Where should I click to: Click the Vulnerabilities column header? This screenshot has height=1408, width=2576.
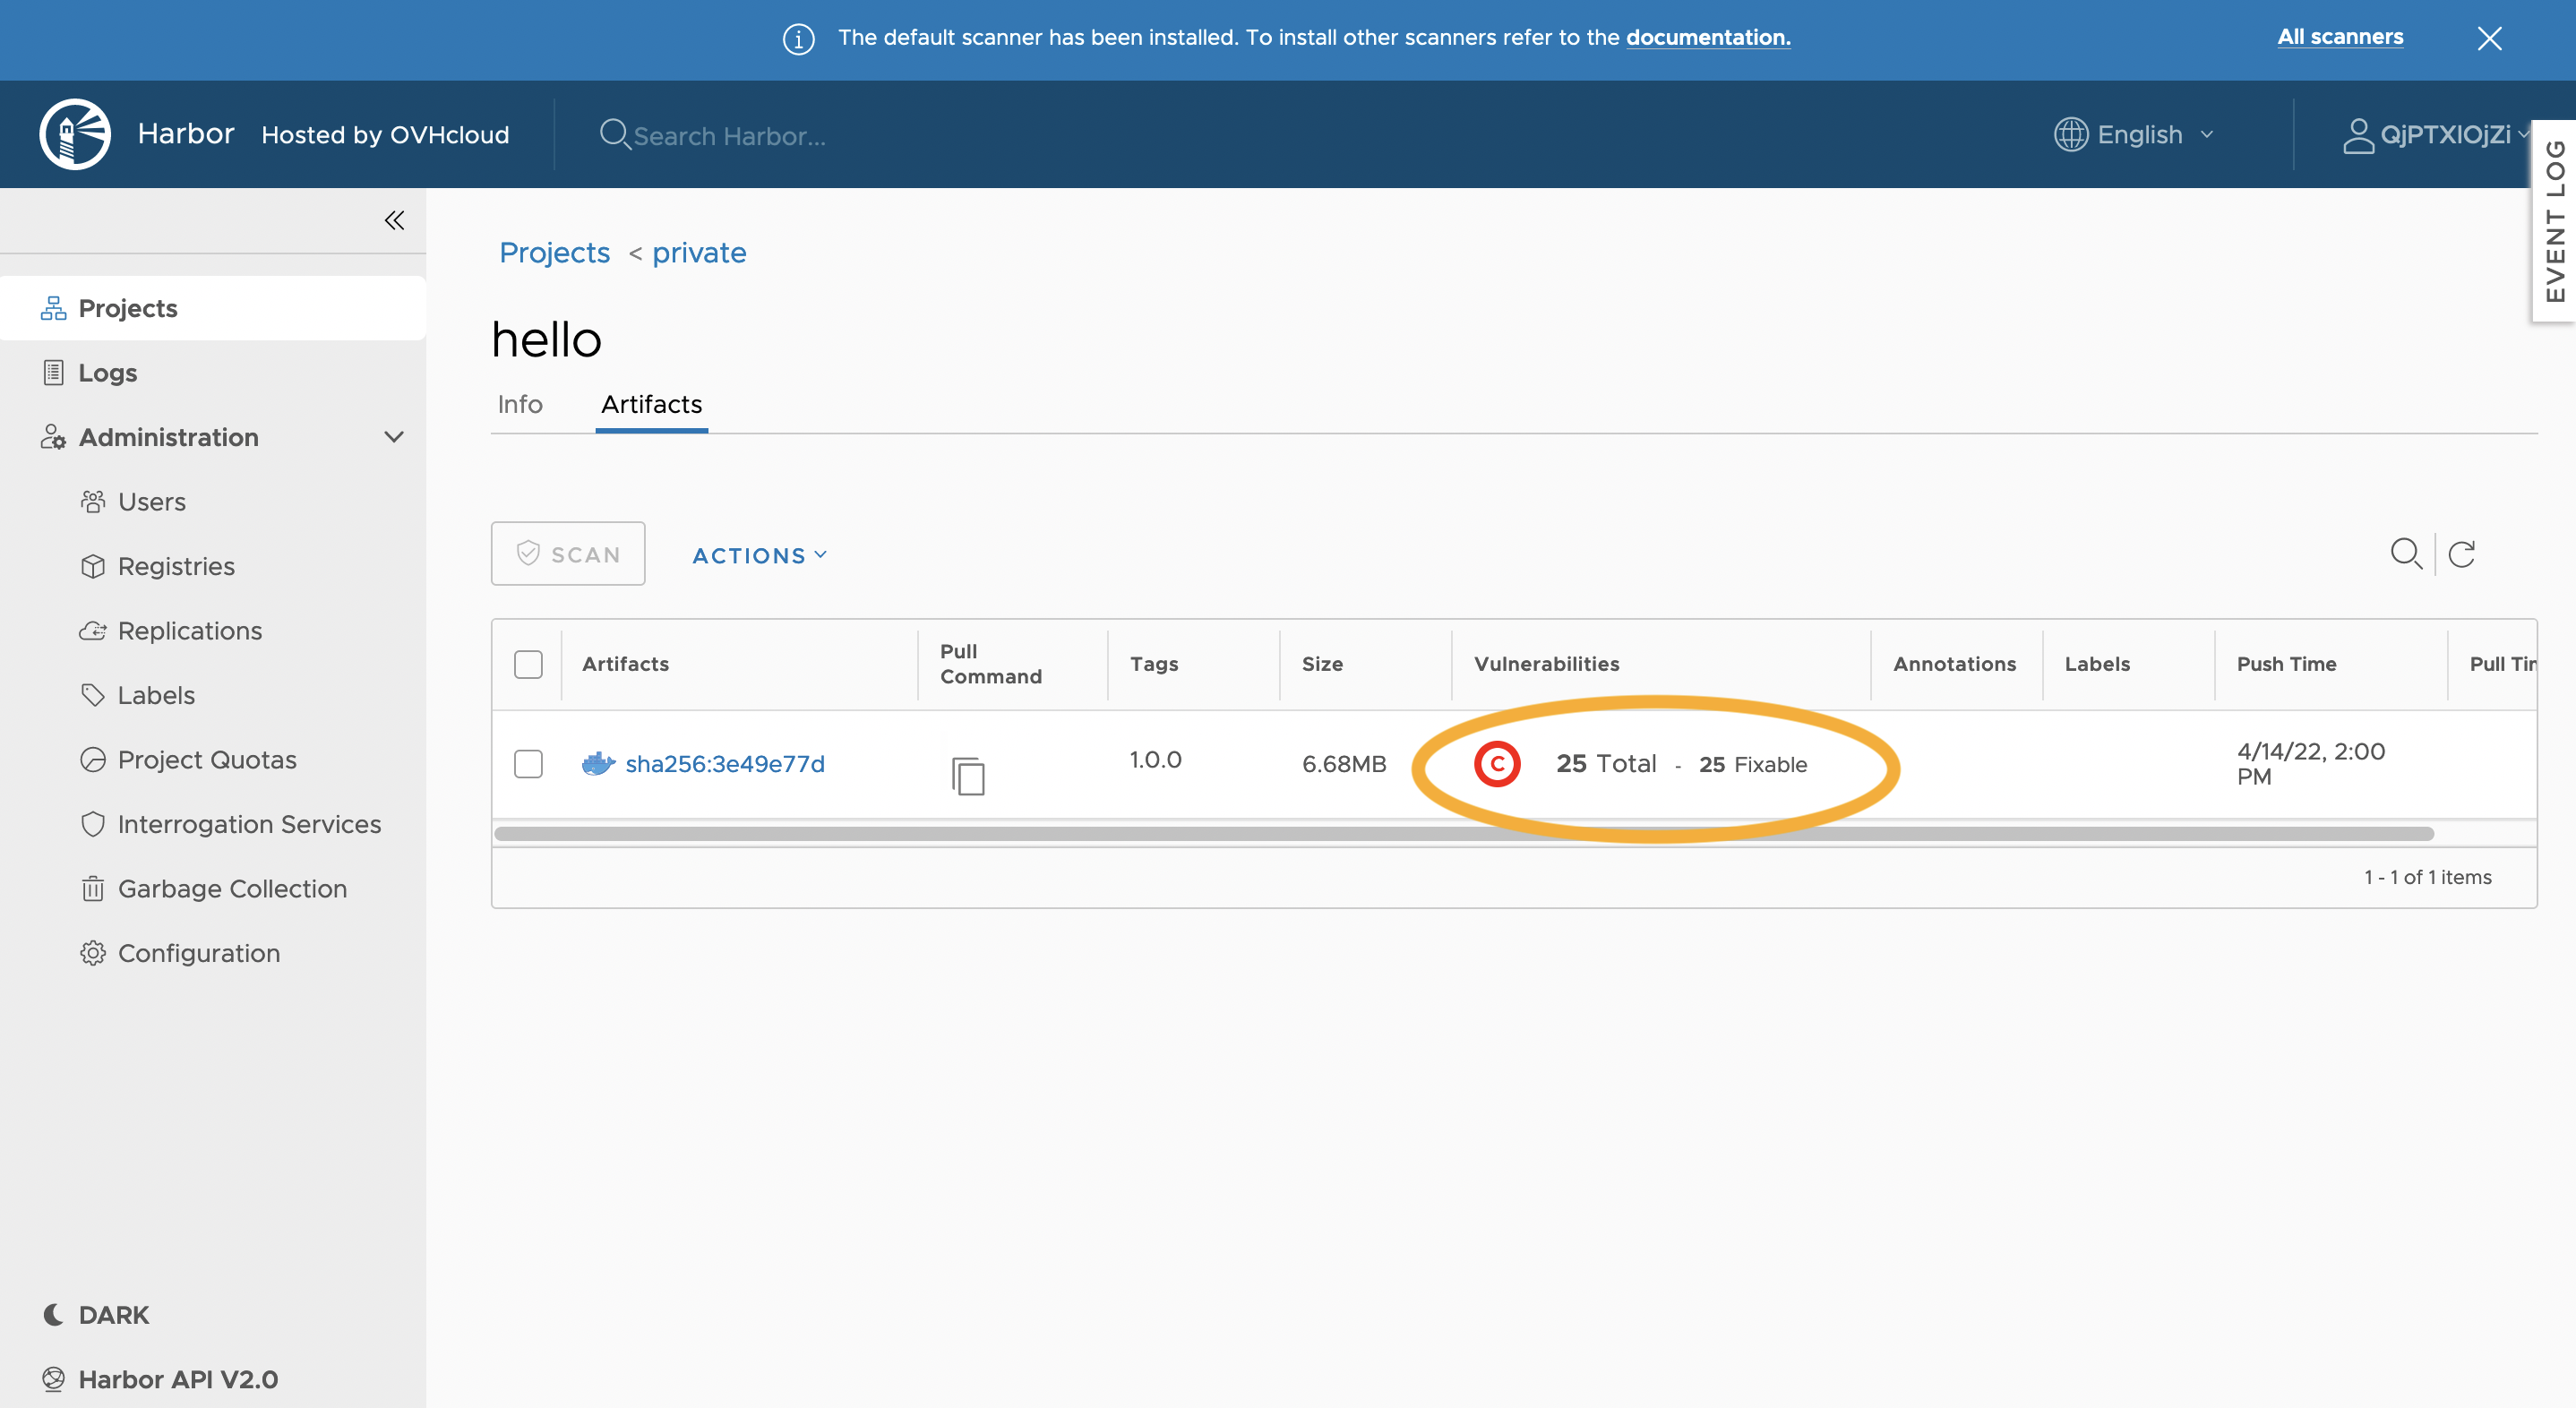[x=1546, y=664]
